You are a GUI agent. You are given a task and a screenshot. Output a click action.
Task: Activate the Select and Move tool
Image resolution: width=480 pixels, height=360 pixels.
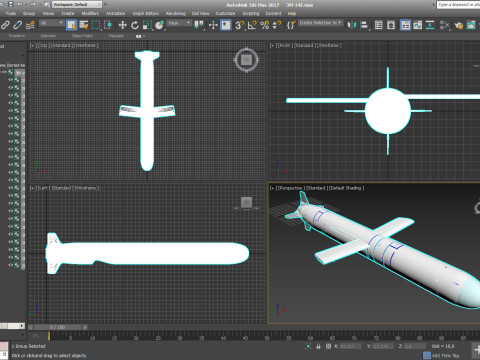click(122, 25)
